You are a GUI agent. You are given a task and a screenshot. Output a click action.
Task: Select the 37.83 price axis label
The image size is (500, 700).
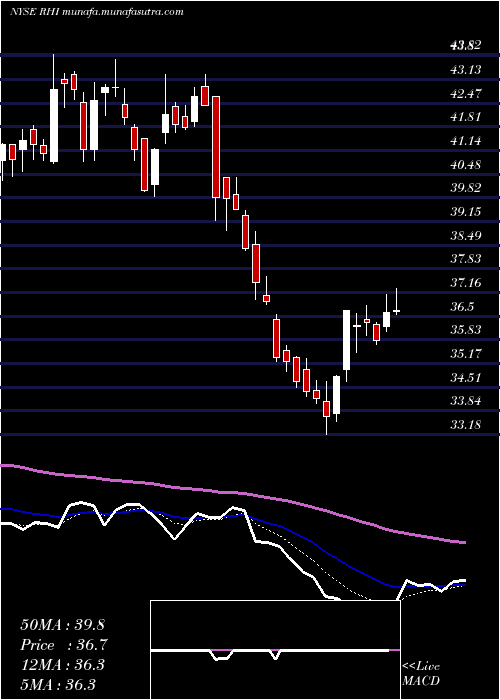click(x=466, y=258)
